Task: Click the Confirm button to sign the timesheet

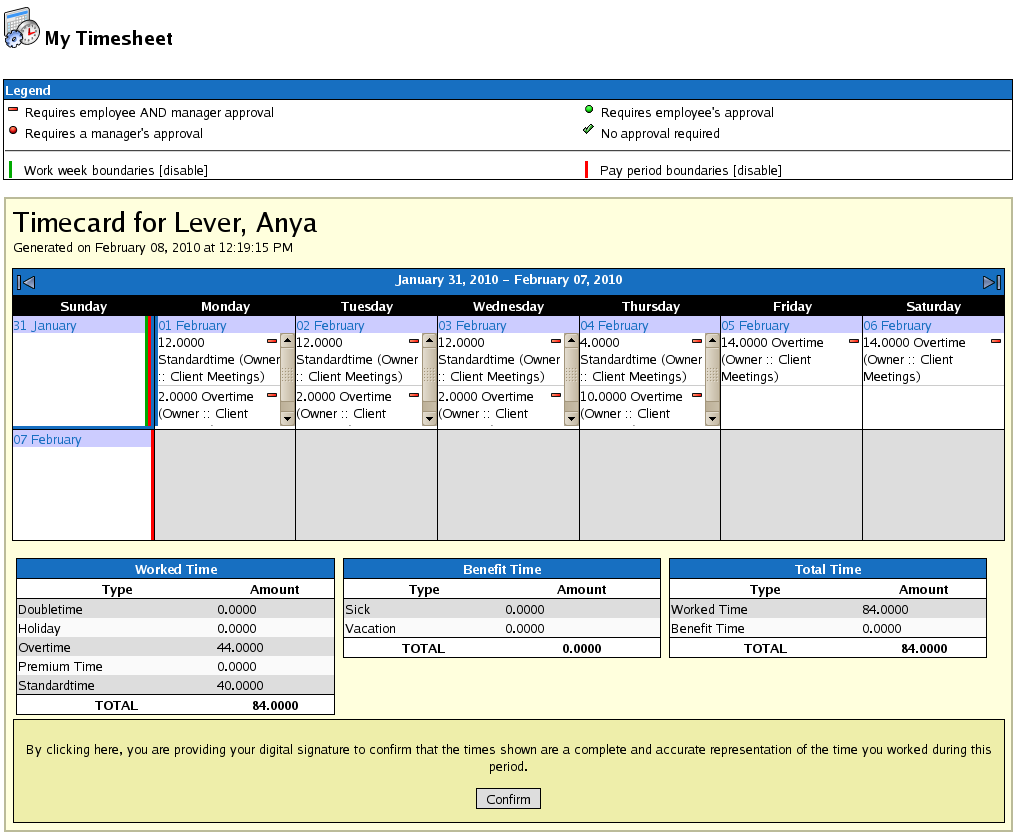Action: [508, 798]
